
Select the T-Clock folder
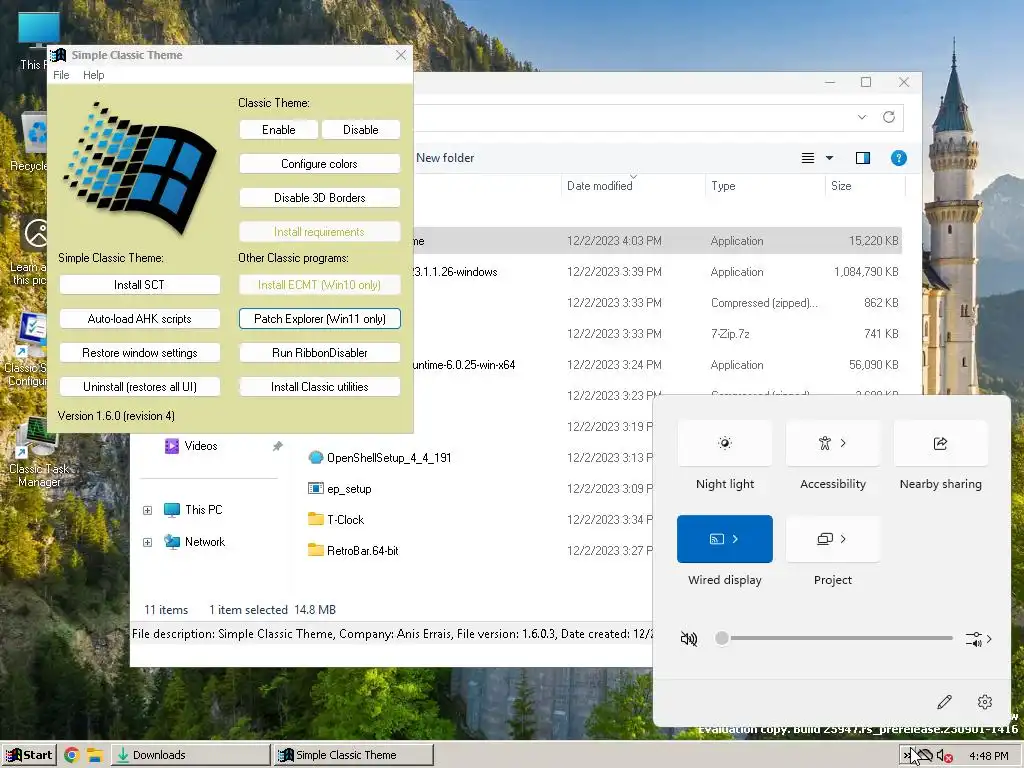pyautogui.click(x=345, y=519)
